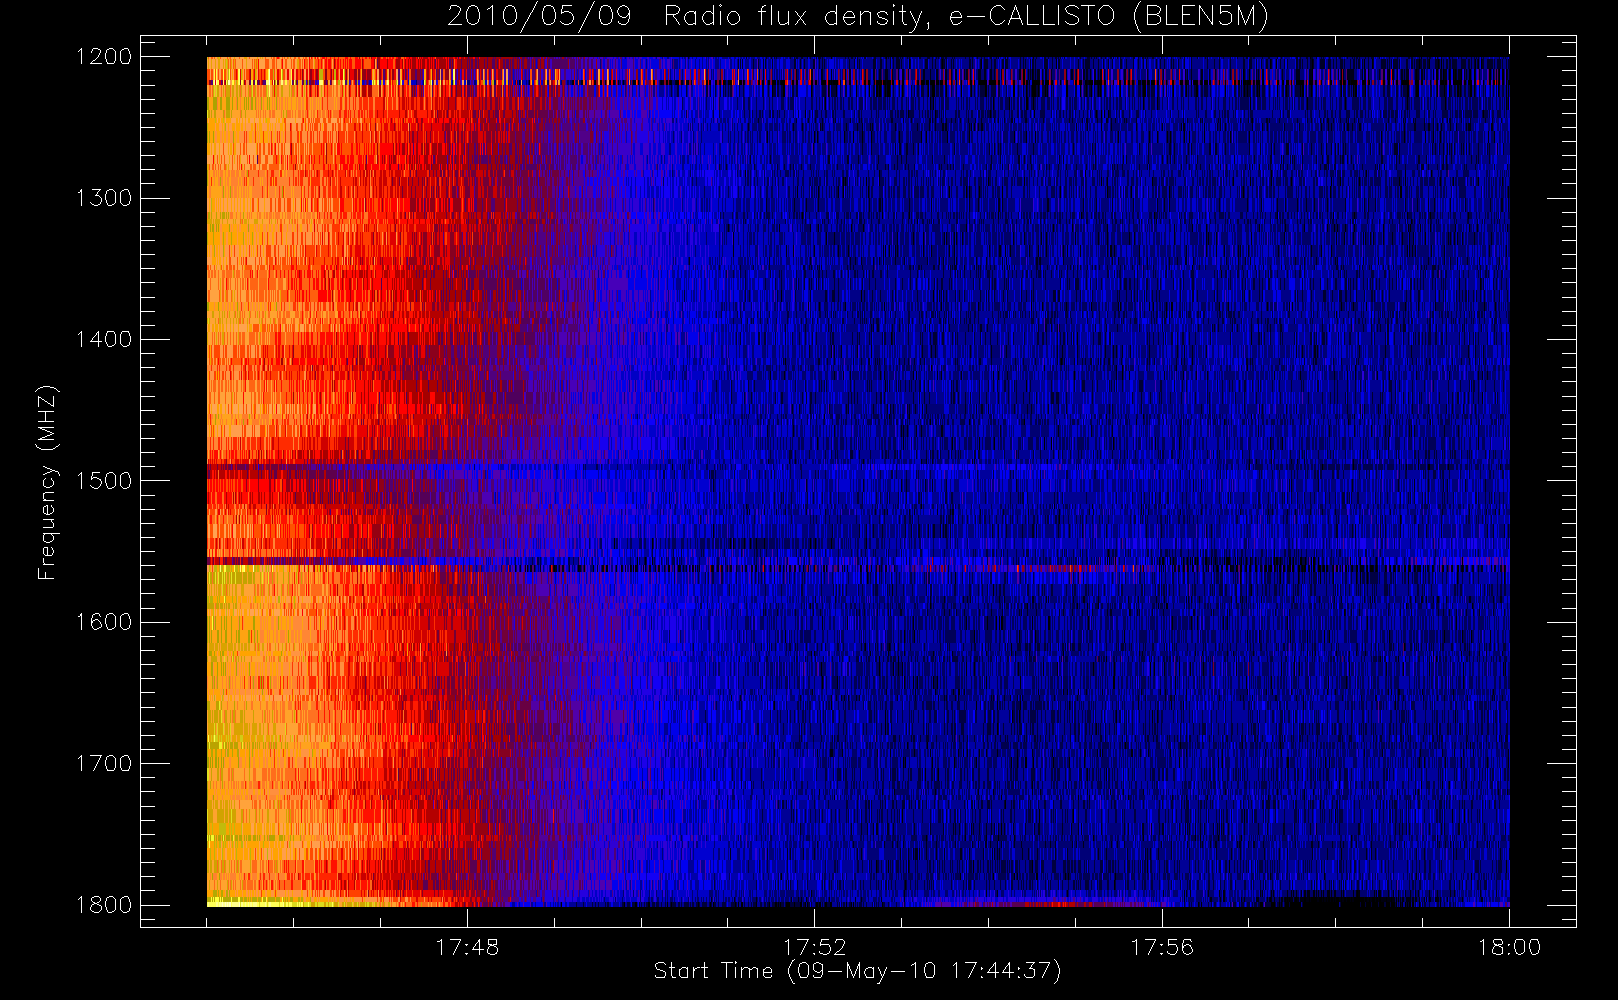This screenshot has height=1000, width=1618.
Task: Click the 17:52 time tick label
Action: tap(814, 947)
